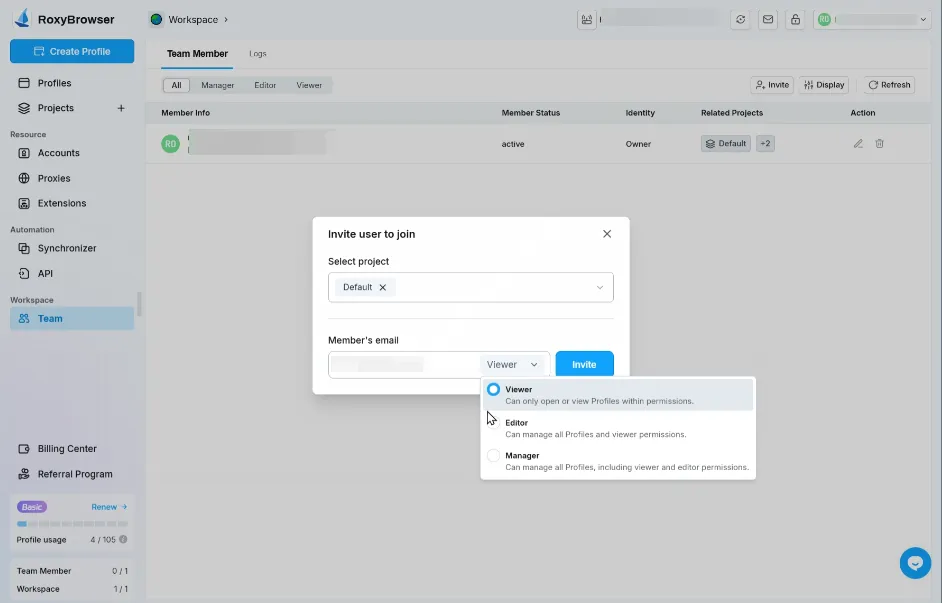Check messages via the mail icon
942x603 pixels.
coord(768,18)
